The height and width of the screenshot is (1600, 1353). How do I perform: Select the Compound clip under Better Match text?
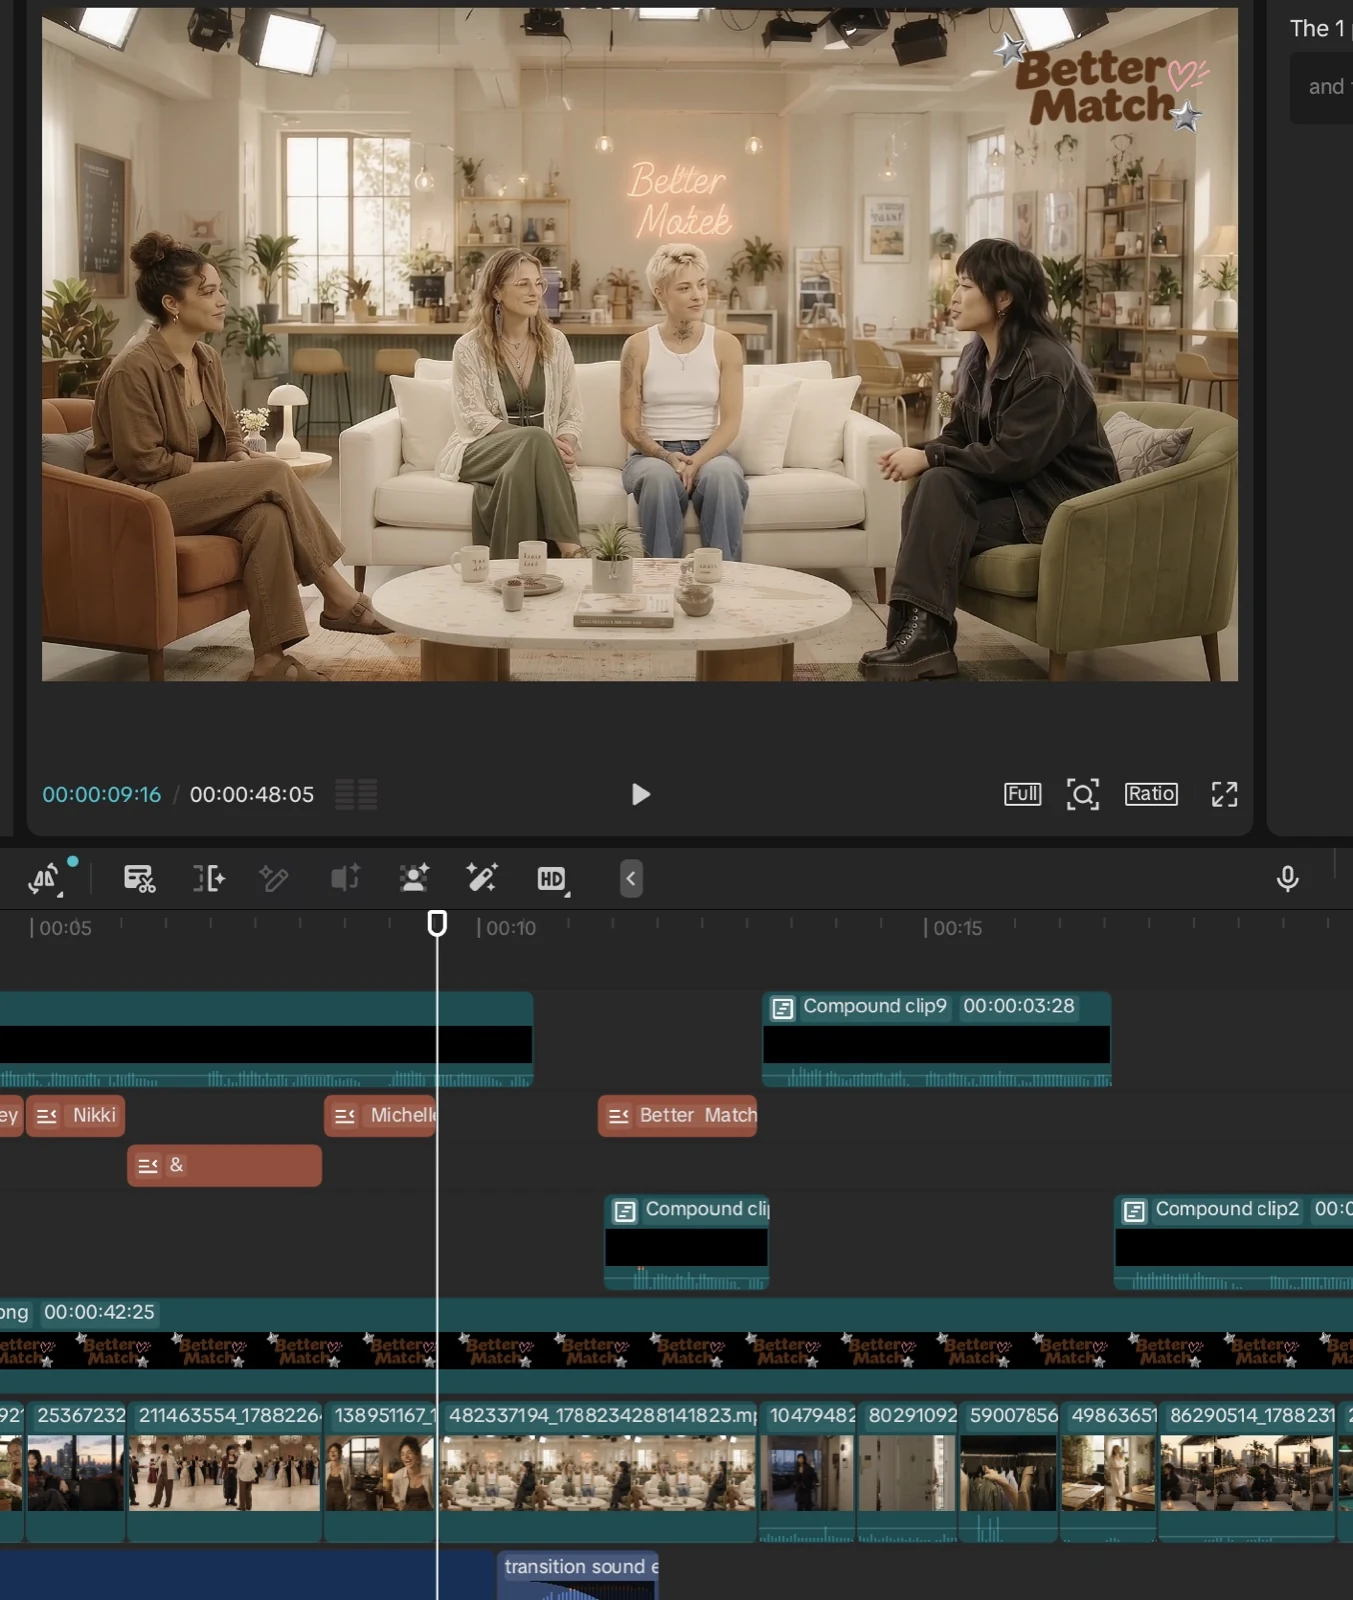tap(686, 1242)
